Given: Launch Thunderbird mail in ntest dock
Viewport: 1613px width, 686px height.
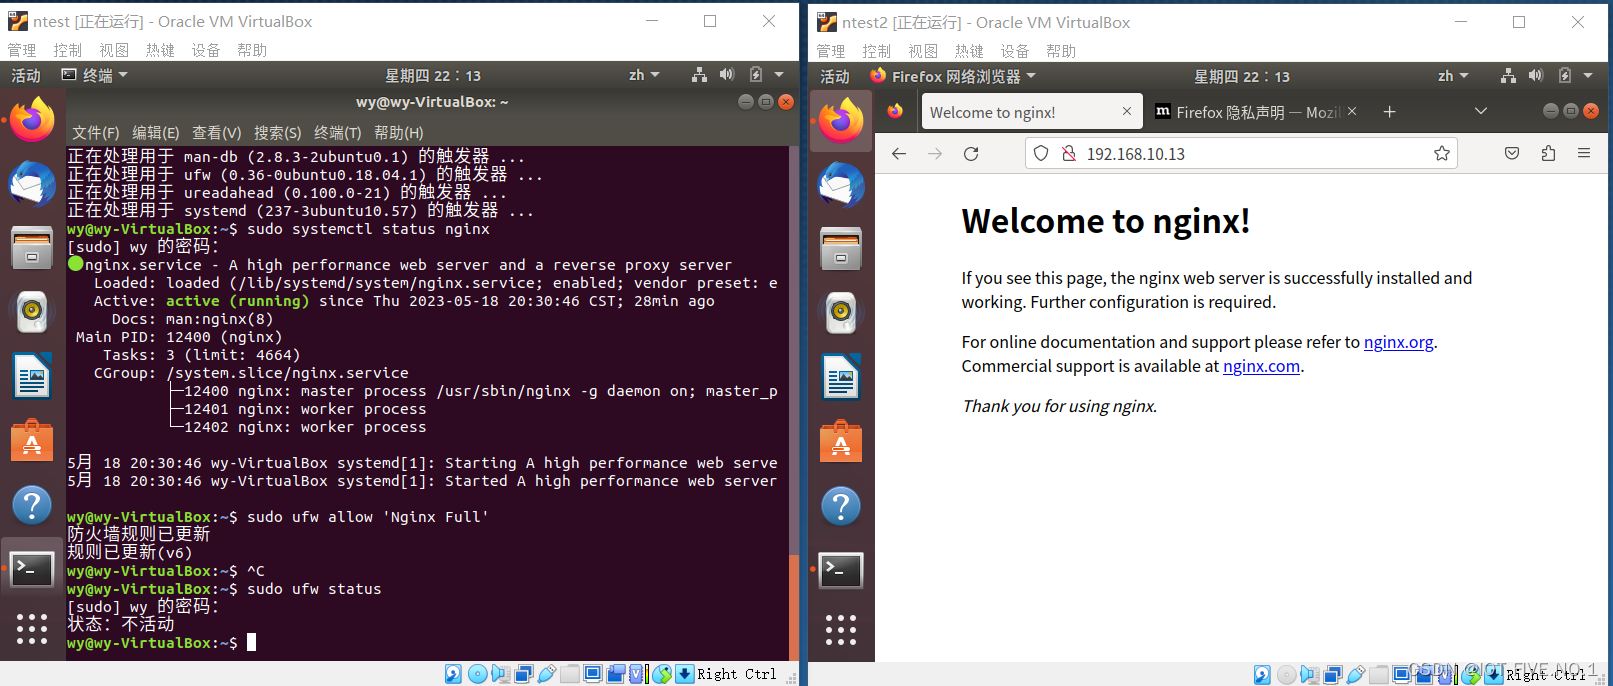Looking at the screenshot, I should pyautogui.click(x=32, y=184).
